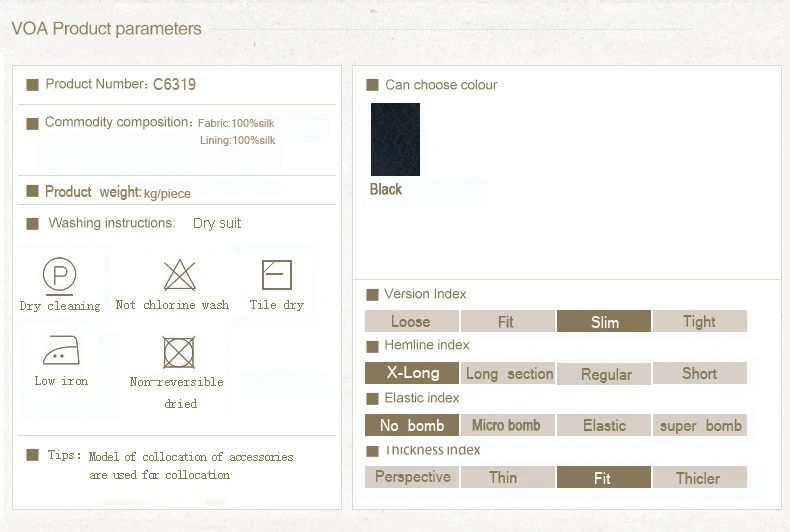Click the square bullet beside Tips
This screenshot has width=790, height=532.
32,455
